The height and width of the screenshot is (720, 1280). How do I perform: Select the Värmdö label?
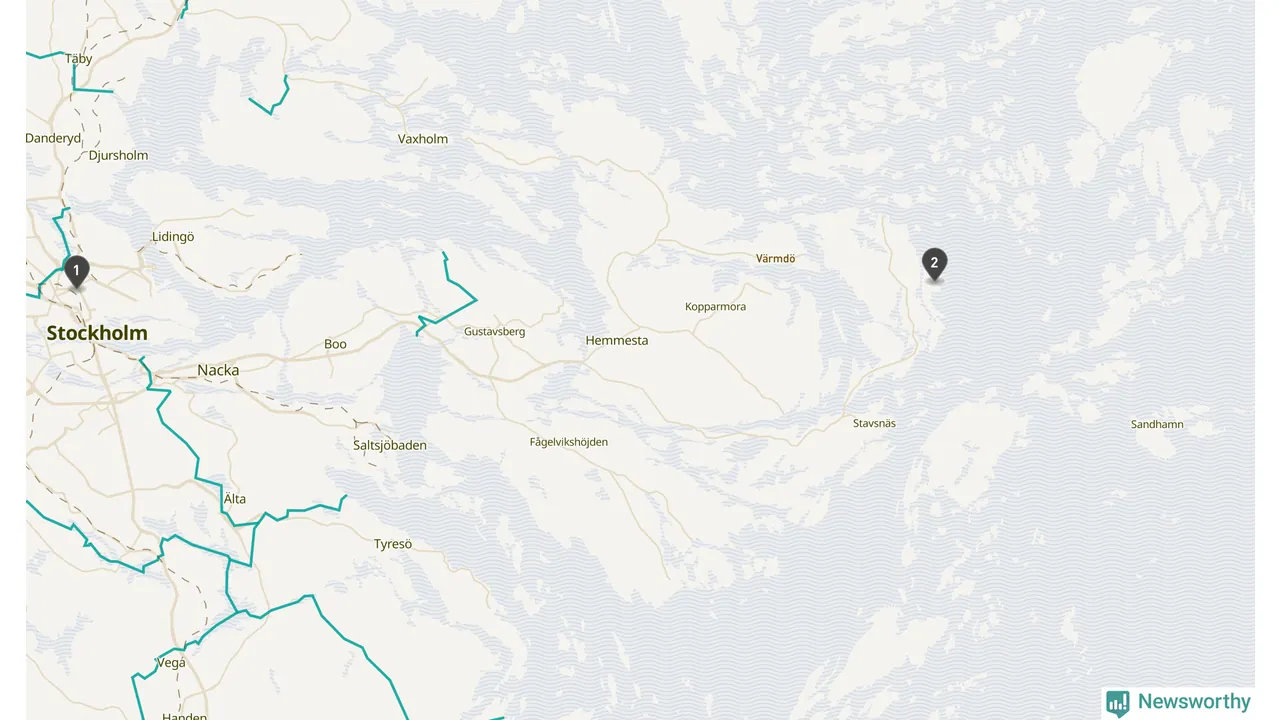point(775,258)
